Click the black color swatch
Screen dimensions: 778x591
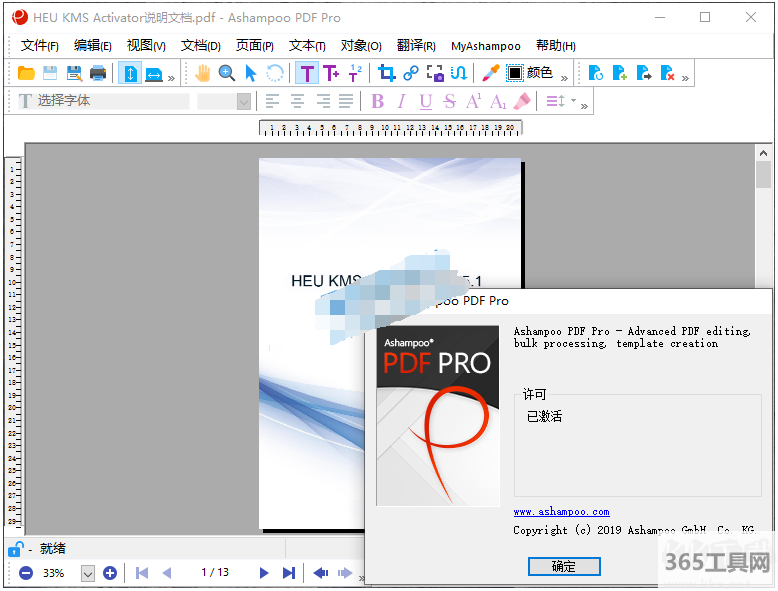pos(514,73)
